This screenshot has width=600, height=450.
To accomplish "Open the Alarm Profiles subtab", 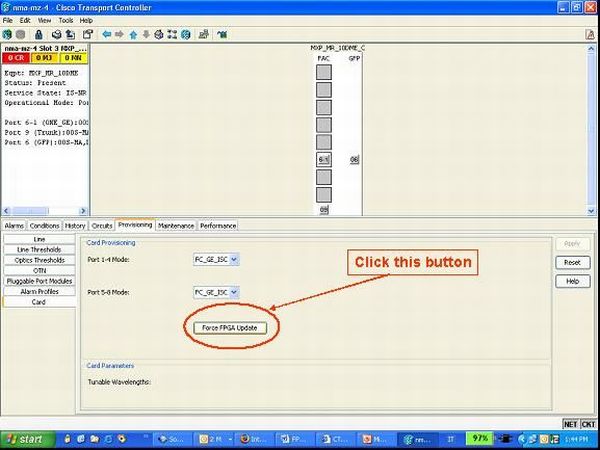I will (x=39, y=292).
